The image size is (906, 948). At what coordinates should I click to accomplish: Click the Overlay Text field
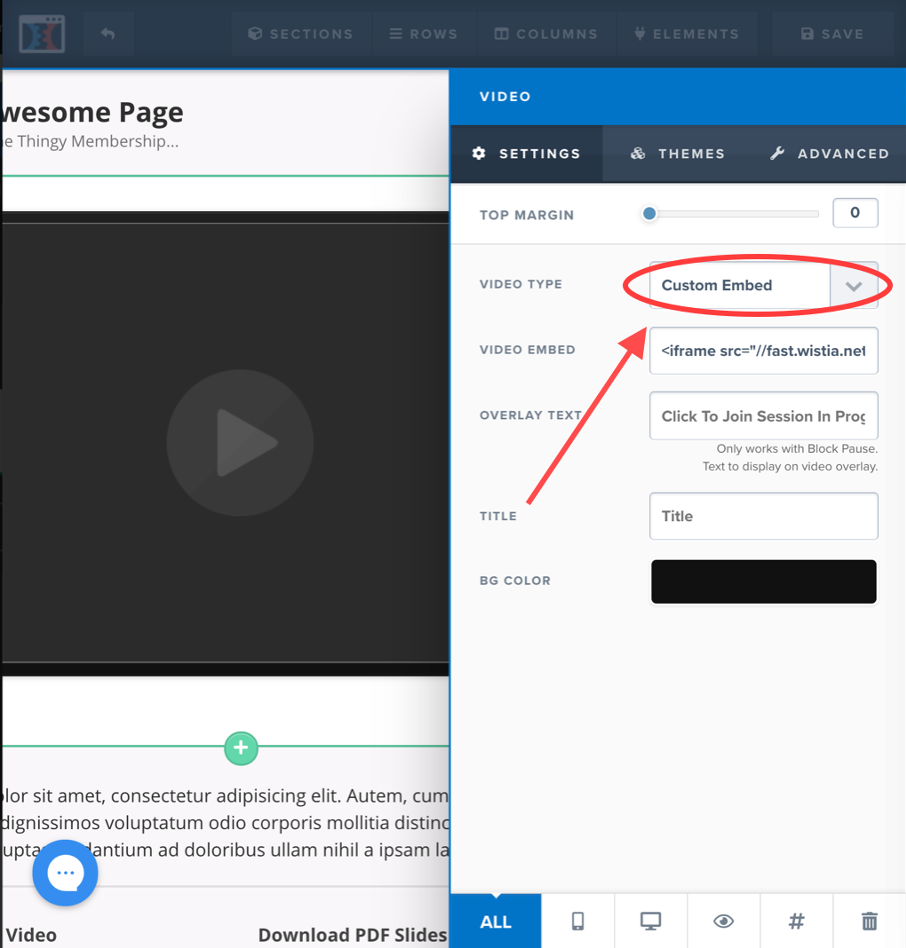point(763,416)
